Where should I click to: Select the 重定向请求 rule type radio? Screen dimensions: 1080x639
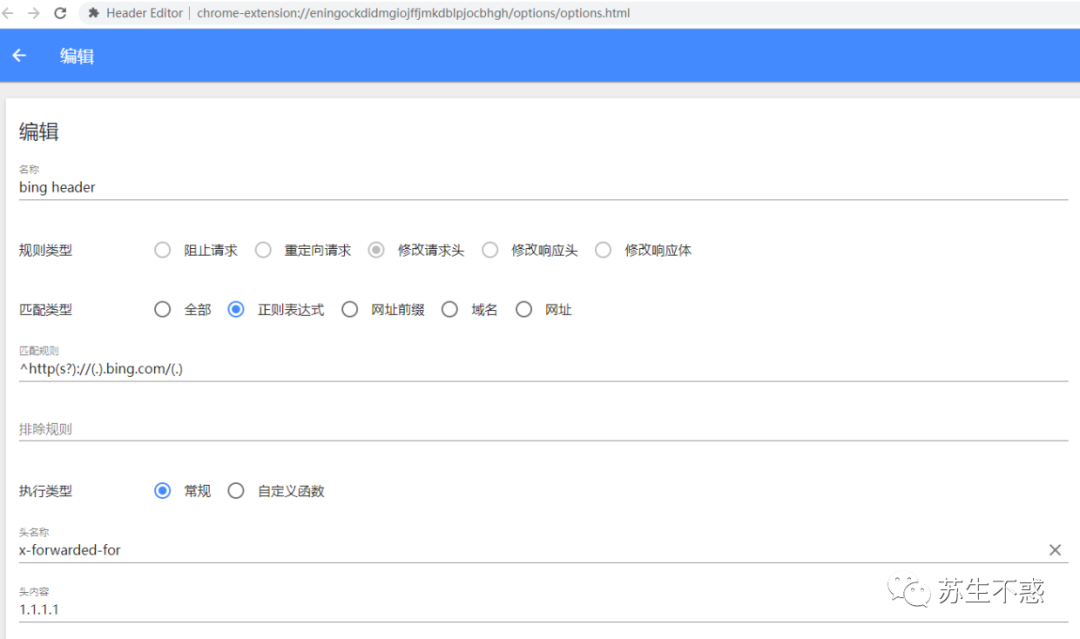263,250
